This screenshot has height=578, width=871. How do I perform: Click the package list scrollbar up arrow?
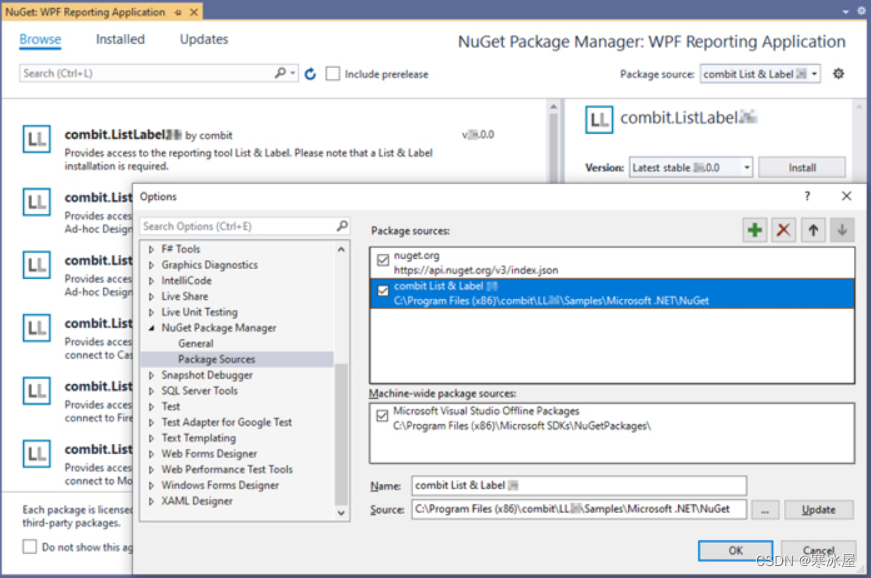pos(553,107)
